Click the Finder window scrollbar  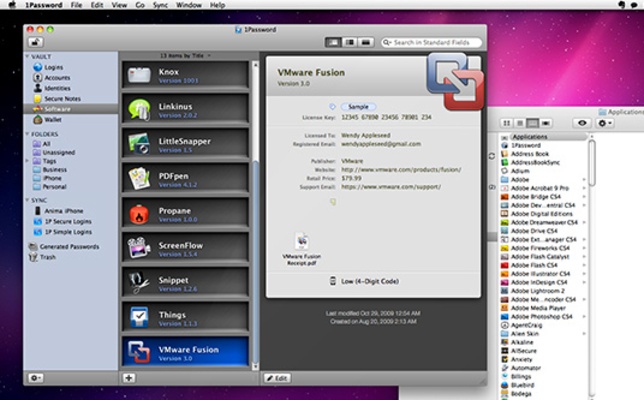click(x=592, y=163)
